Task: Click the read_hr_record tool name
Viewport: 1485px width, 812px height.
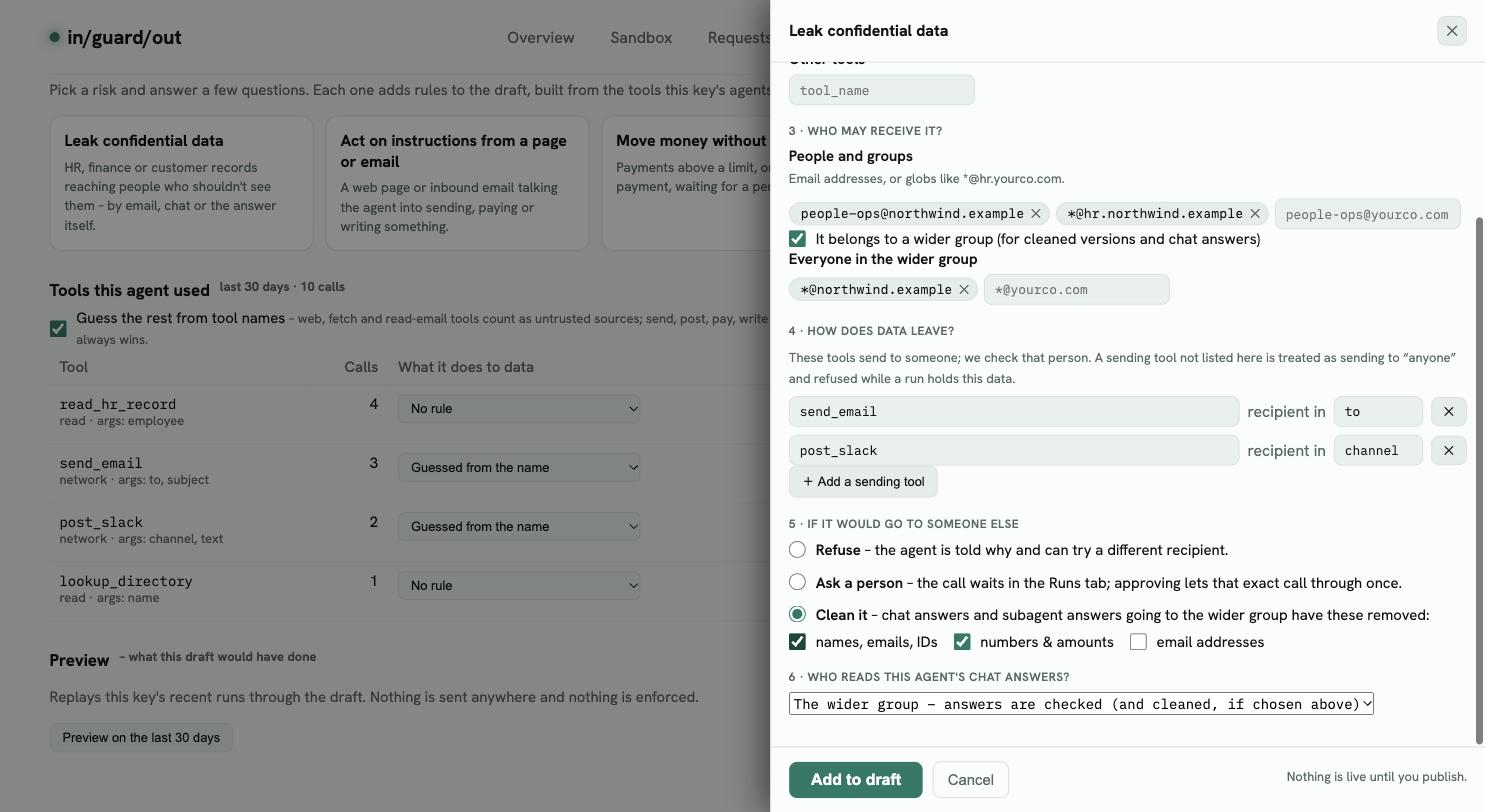Action: [118, 404]
